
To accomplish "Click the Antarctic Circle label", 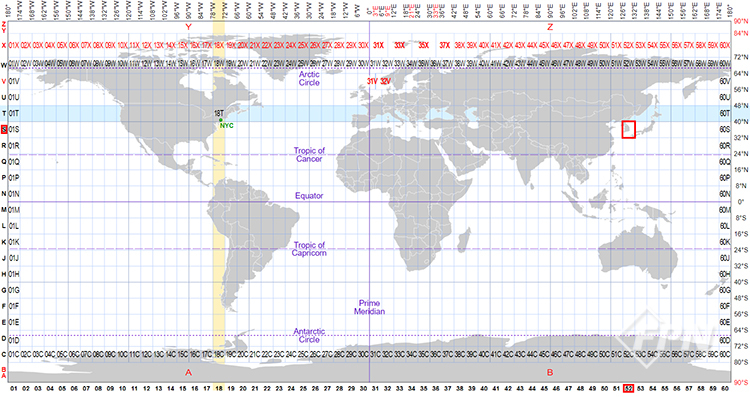I will click(309, 335).
